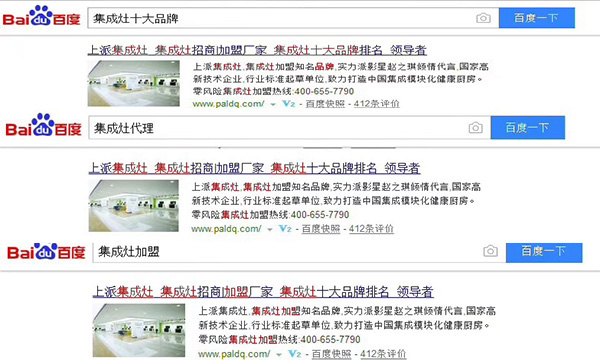Expand the URL dropdown arrow in the 集成灶加盟 result

pyautogui.click(x=279, y=355)
